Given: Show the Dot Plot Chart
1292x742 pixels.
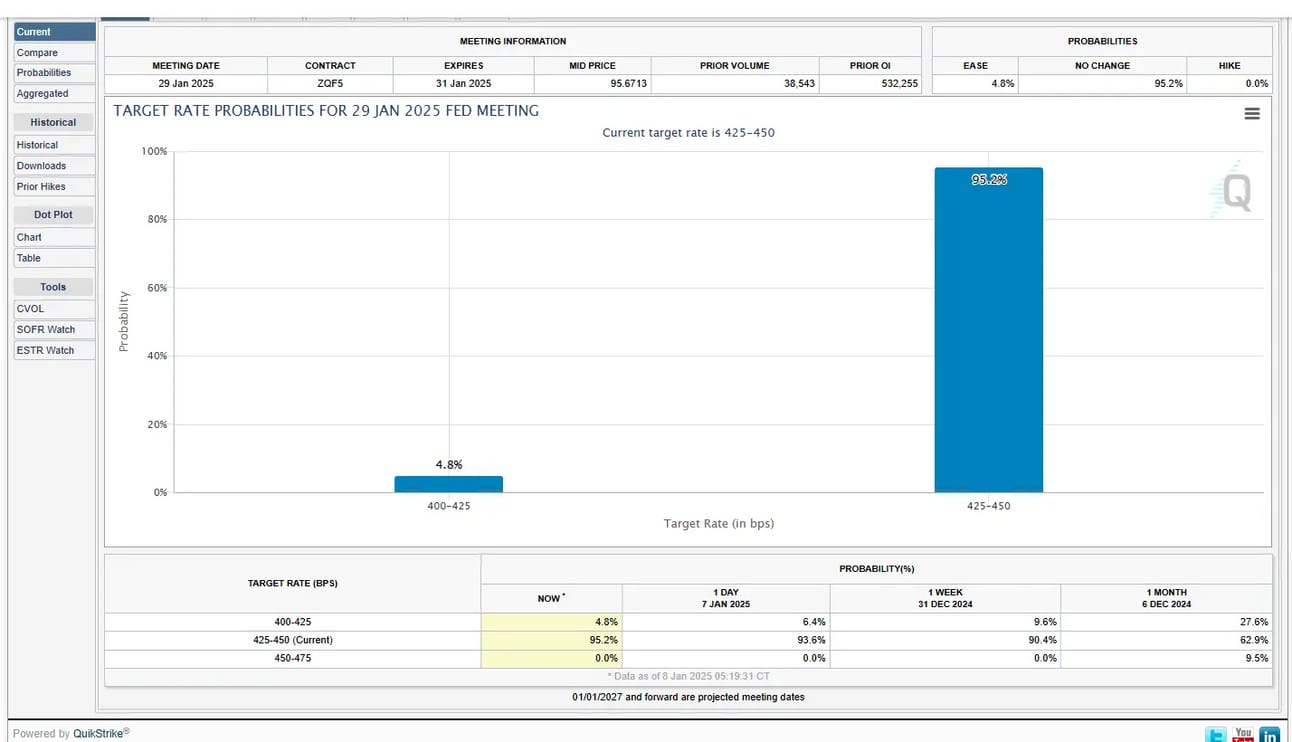Looking at the screenshot, I should pyautogui.click(x=55, y=238).
